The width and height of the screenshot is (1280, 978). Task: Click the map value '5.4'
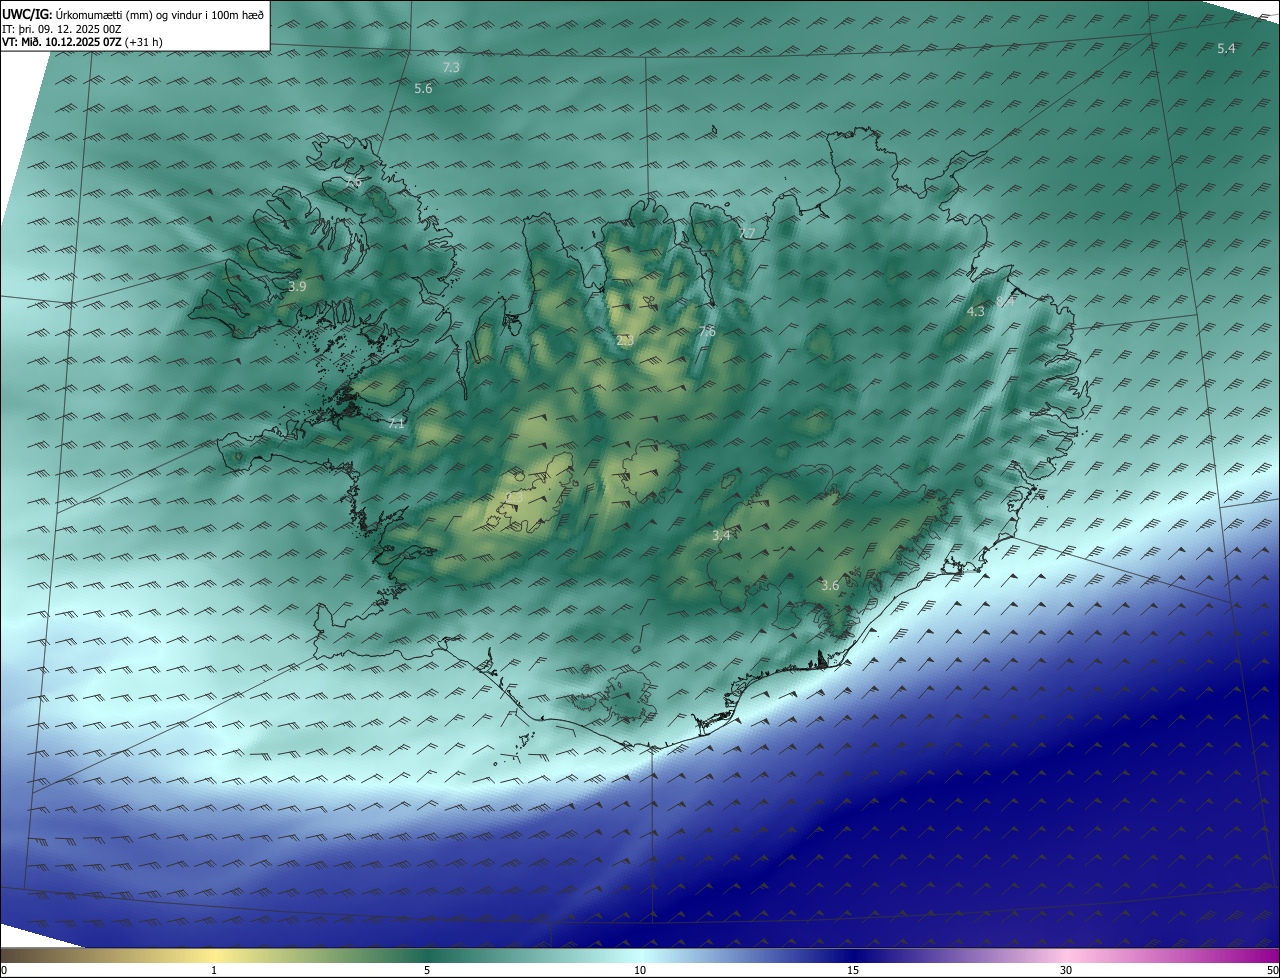[1226, 48]
